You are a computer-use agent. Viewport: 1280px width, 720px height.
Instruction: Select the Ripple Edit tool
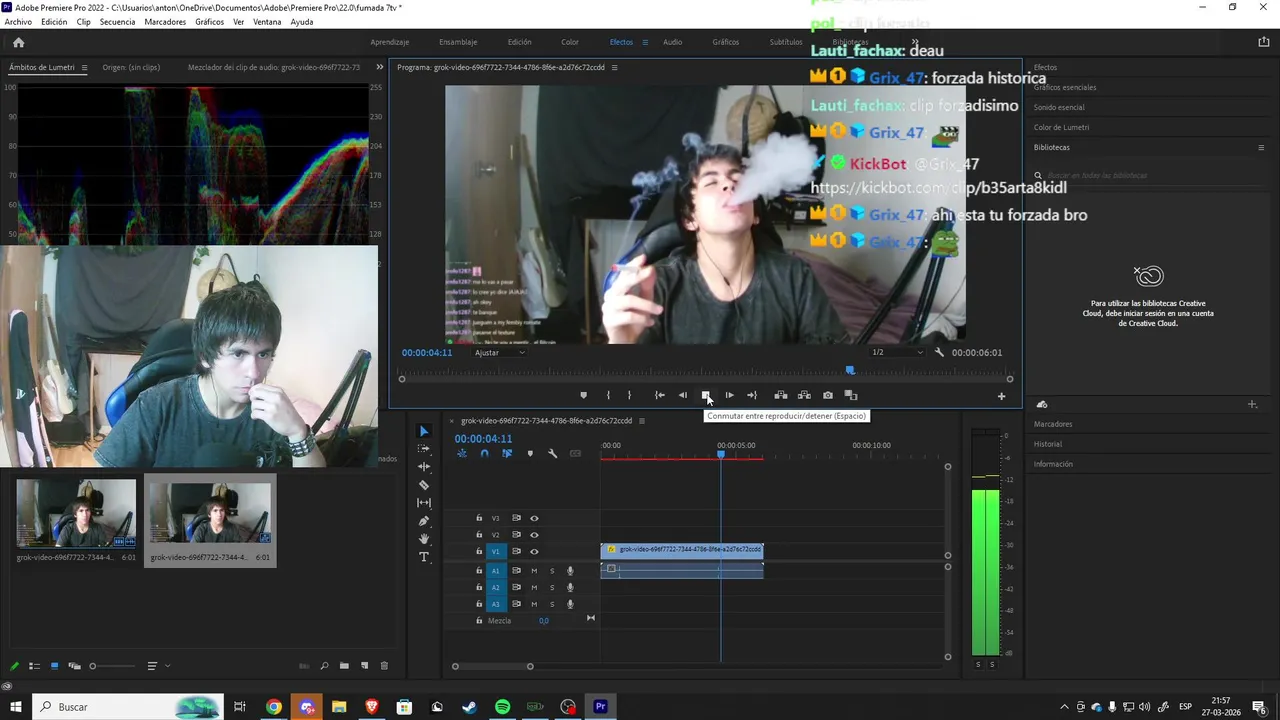point(424,467)
